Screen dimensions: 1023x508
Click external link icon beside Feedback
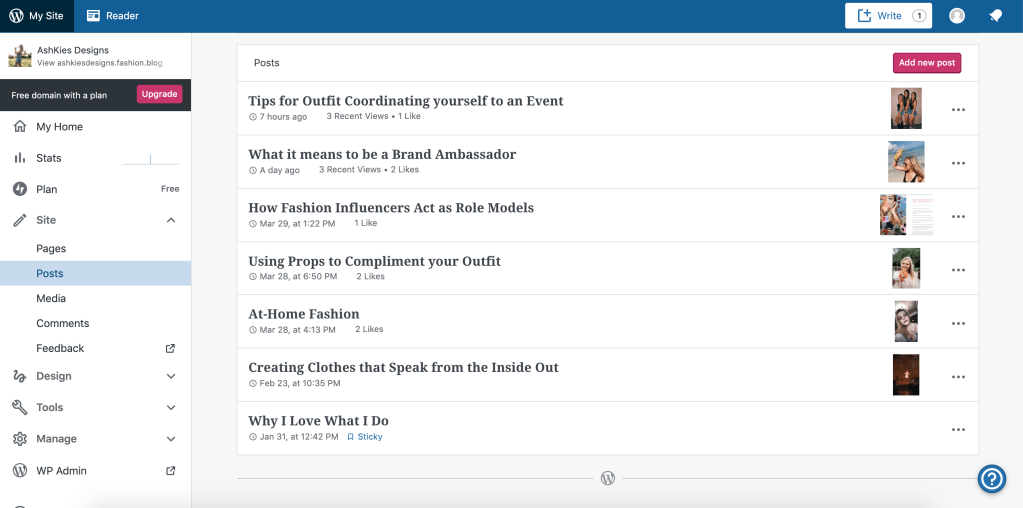tap(170, 348)
